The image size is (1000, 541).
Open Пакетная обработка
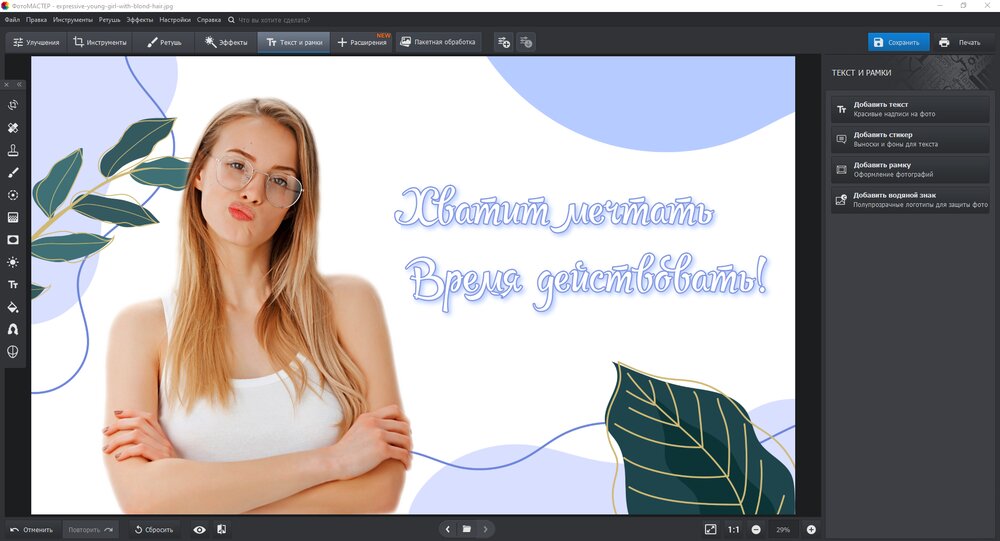click(438, 42)
